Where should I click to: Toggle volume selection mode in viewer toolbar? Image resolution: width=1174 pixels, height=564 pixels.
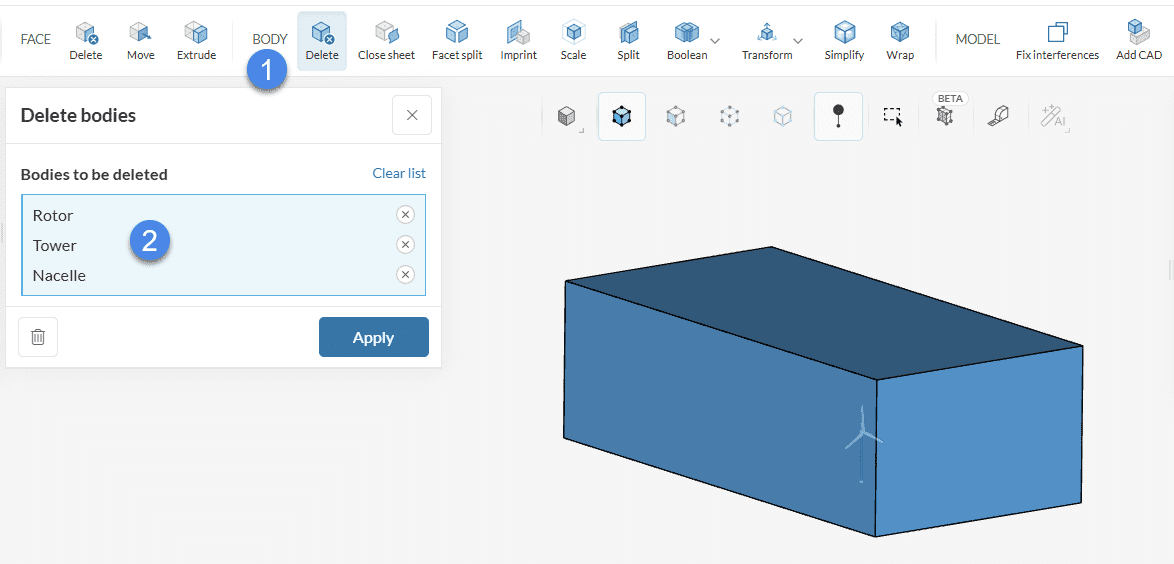coord(622,117)
